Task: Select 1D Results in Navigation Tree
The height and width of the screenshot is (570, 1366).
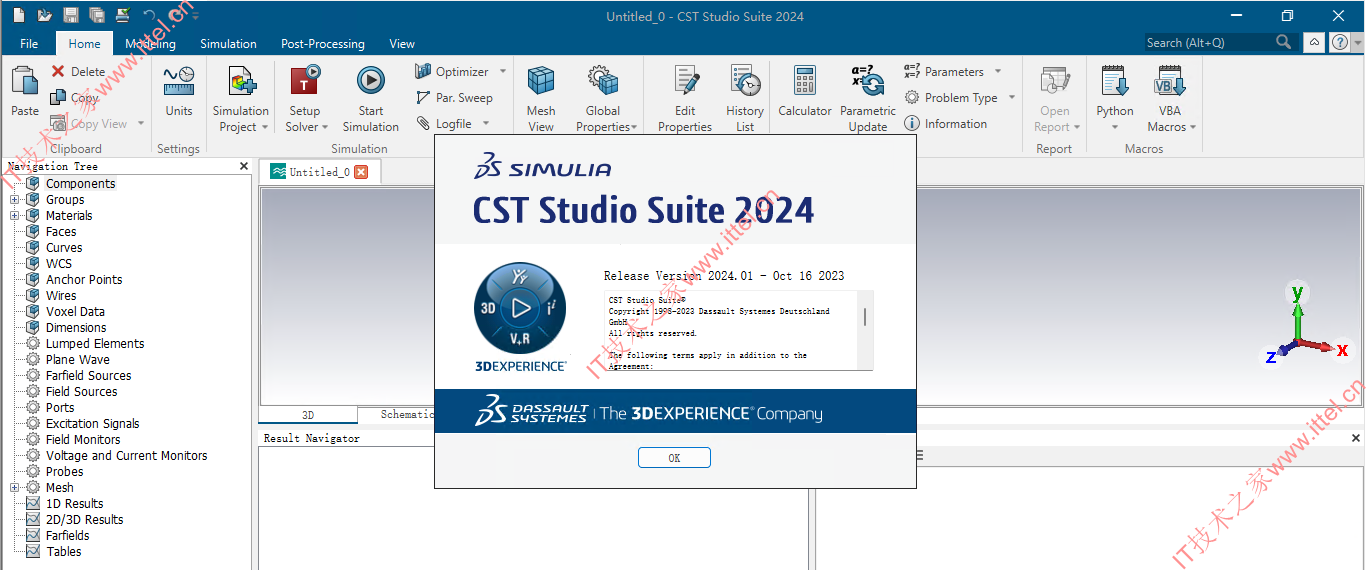Action: click(74, 504)
